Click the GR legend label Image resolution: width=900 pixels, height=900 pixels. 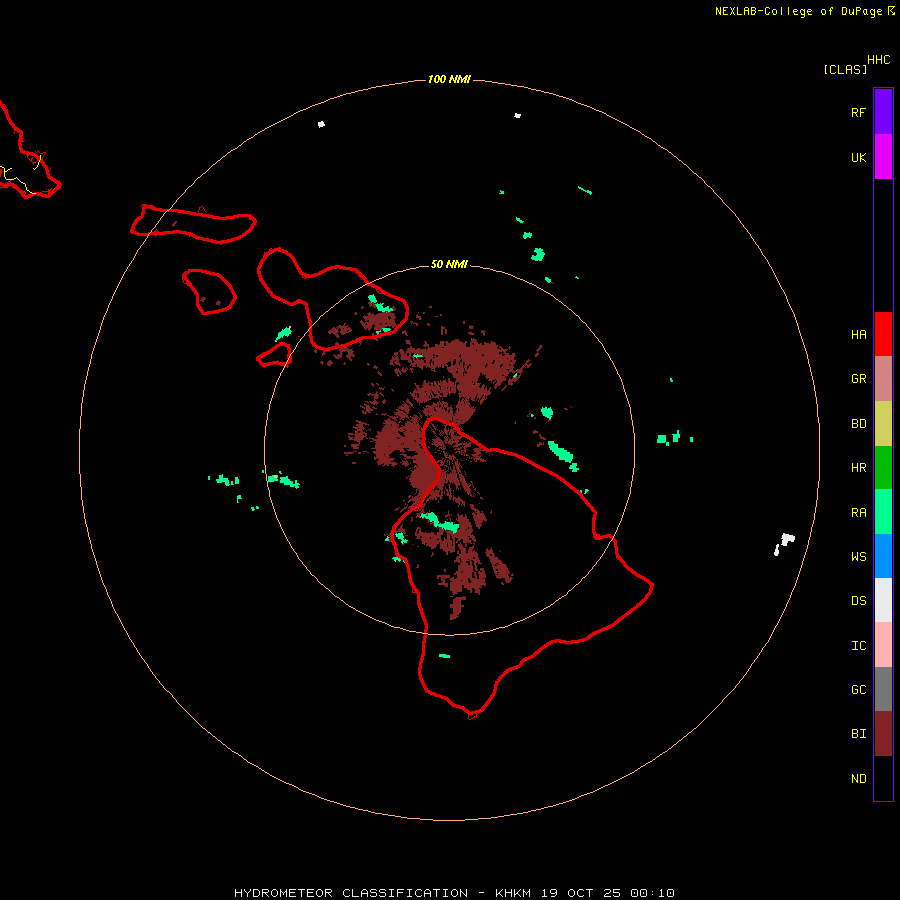tap(858, 379)
